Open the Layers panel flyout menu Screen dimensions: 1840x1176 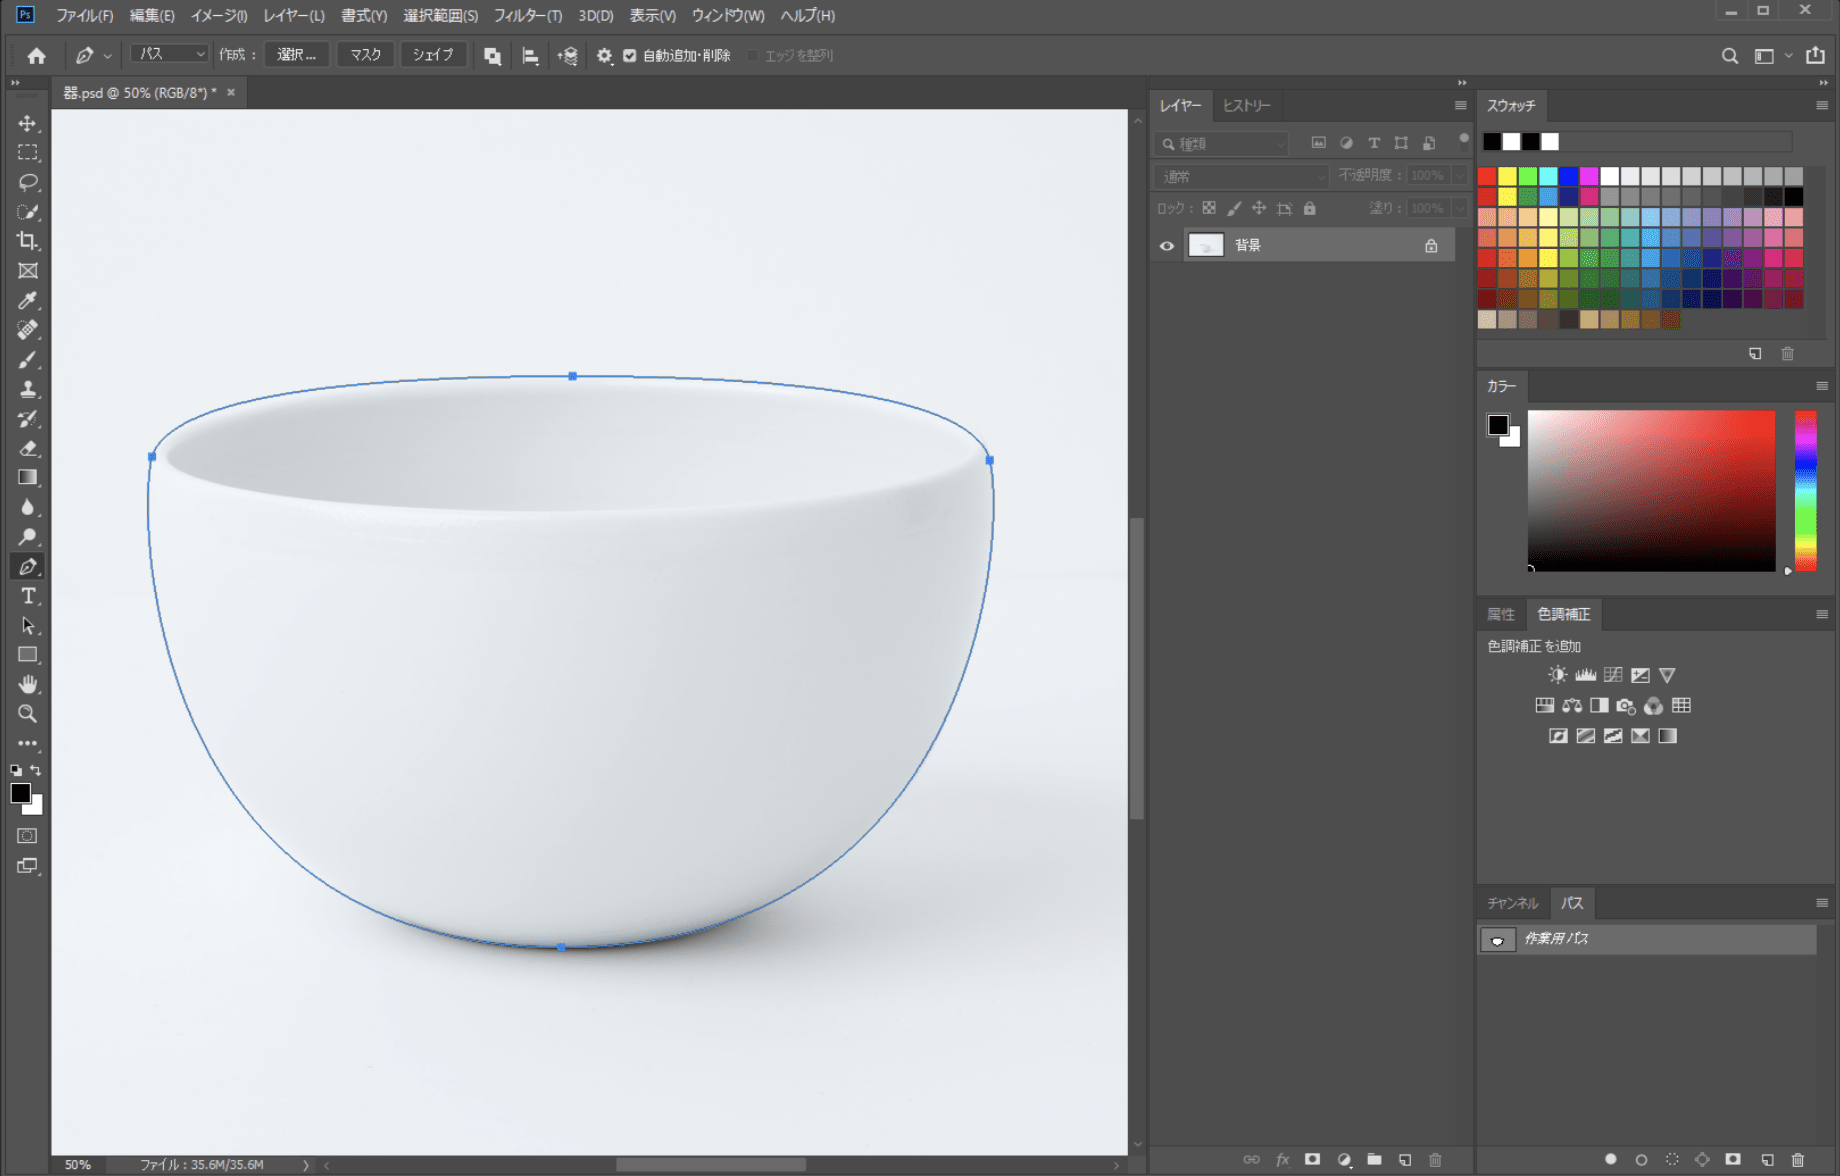tap(1460, 106)
